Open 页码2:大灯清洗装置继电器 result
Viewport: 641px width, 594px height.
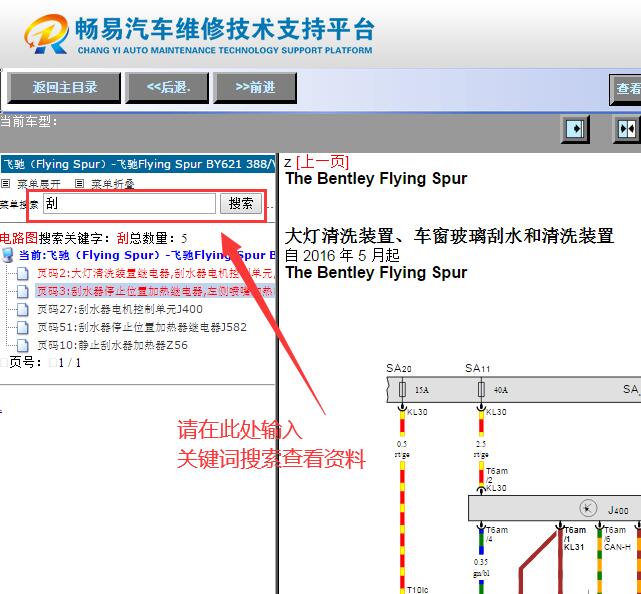(156, 273)
